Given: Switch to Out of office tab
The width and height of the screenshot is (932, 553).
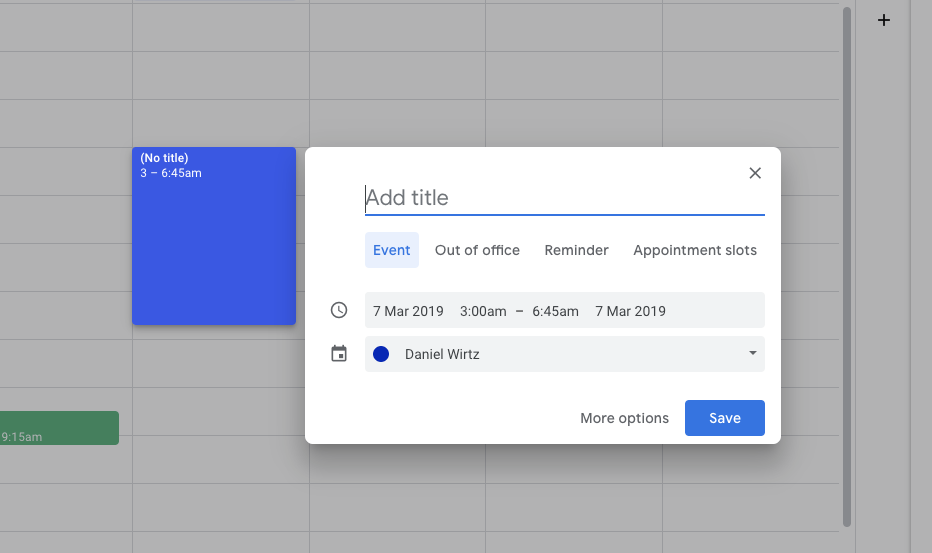Looking at the screenshot, I should [x=477, y=250].
